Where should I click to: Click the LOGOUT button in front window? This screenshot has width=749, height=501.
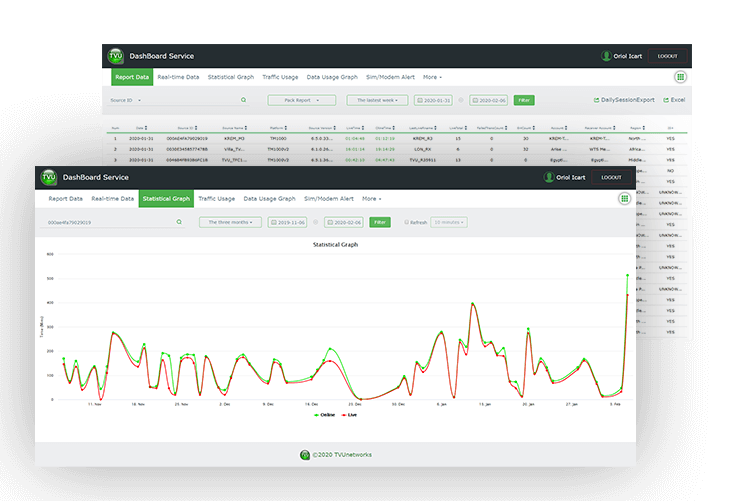[x=612, y=177]
